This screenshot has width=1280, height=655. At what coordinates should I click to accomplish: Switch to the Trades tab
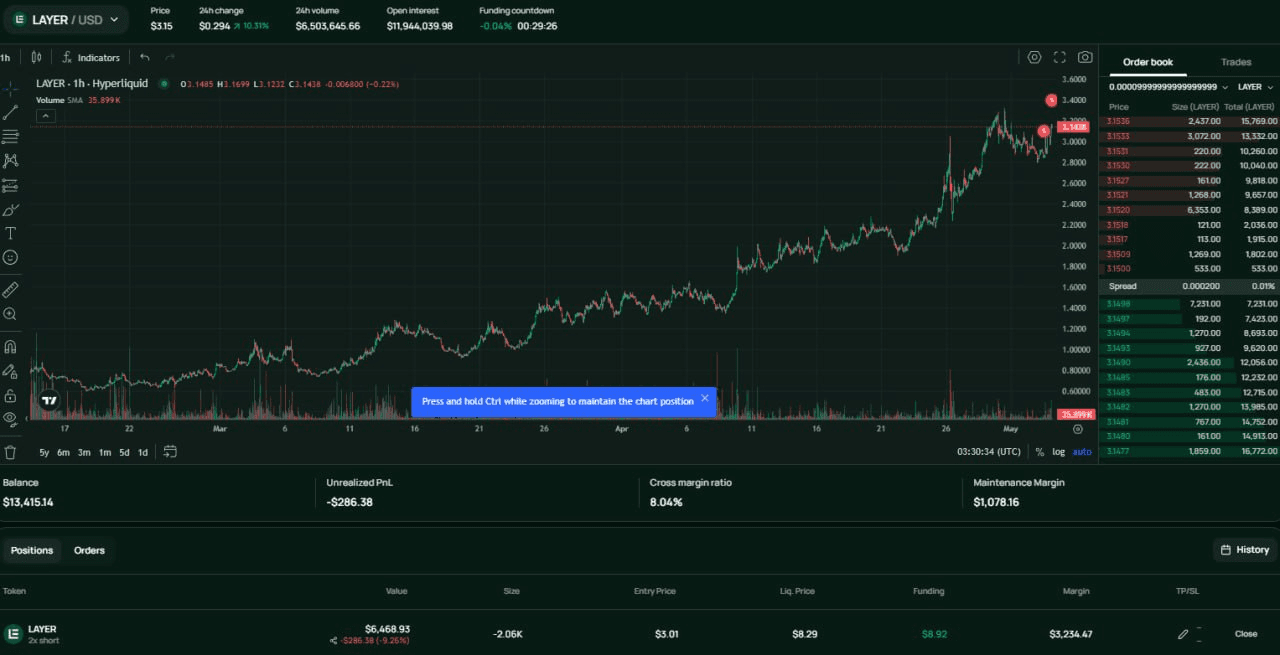[x=1235, y=62]
